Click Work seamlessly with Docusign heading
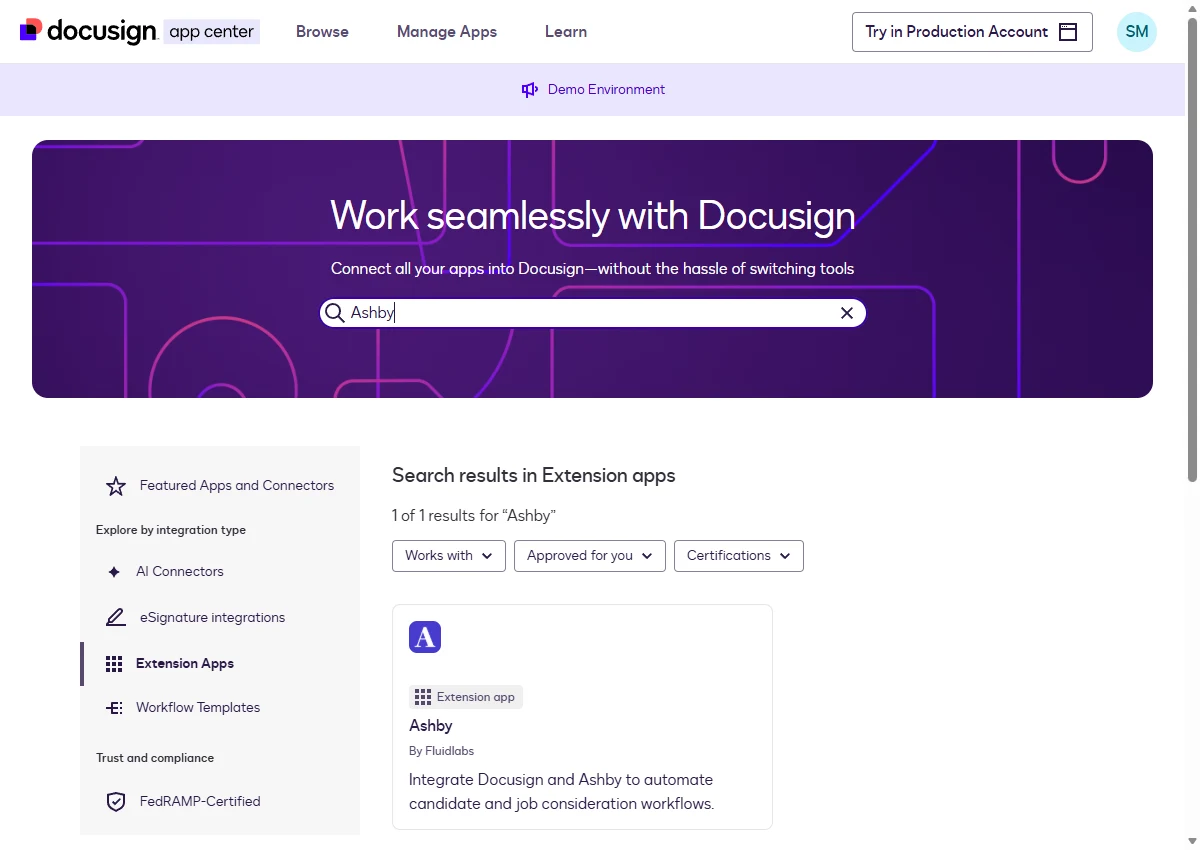 [x=593, y=216]
